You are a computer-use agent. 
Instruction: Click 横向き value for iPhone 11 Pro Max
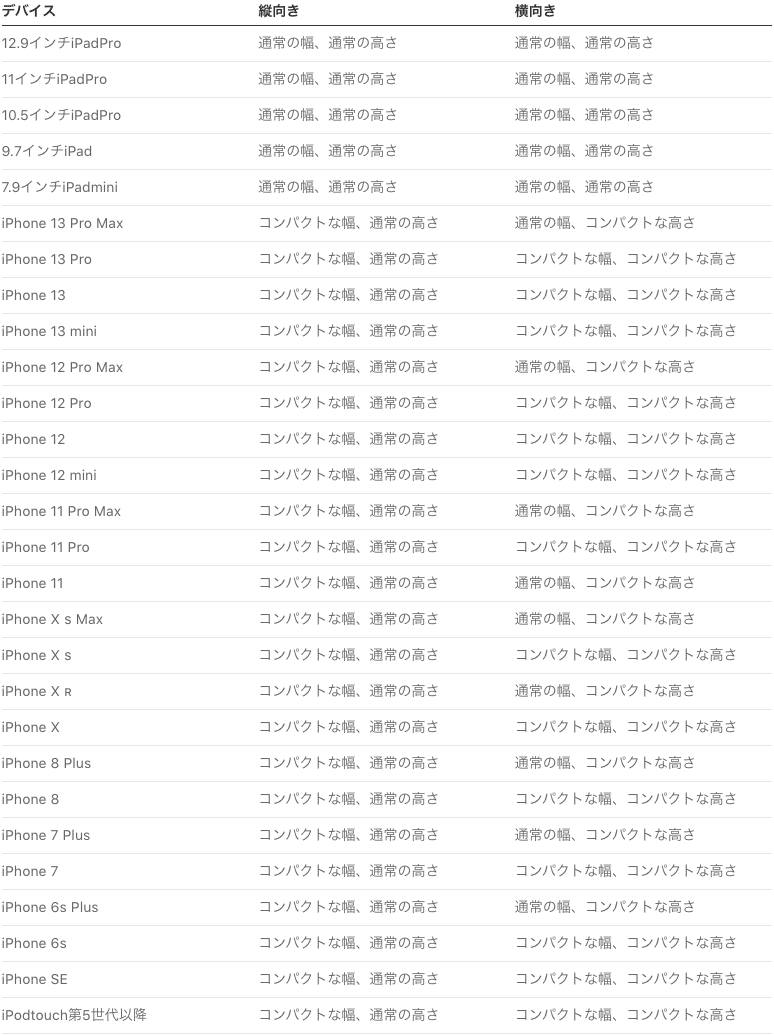605,511
